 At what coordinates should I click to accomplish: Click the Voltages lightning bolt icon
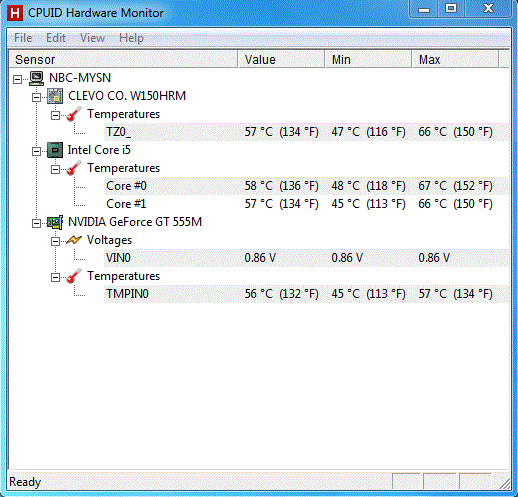click(x=74, y=240)
